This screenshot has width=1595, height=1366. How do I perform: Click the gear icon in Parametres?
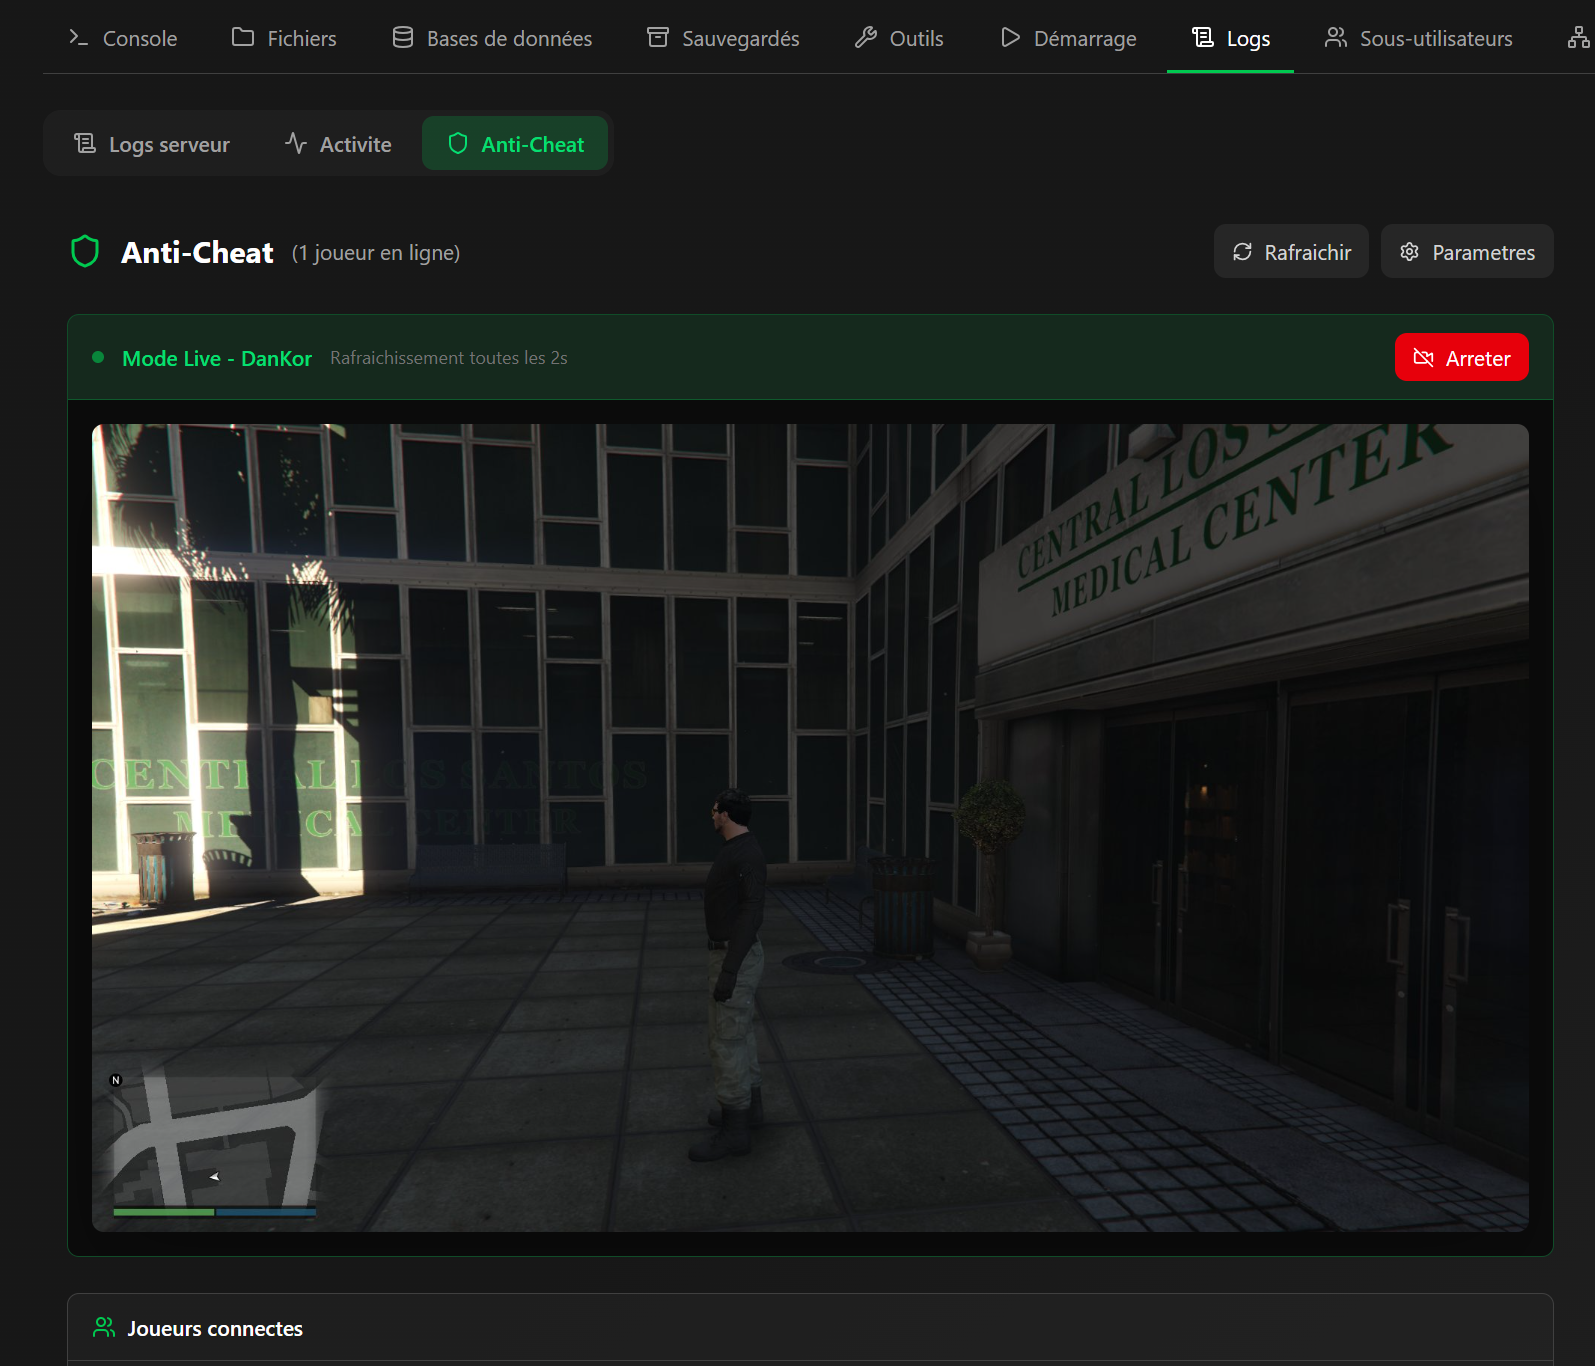point(1409,252)
